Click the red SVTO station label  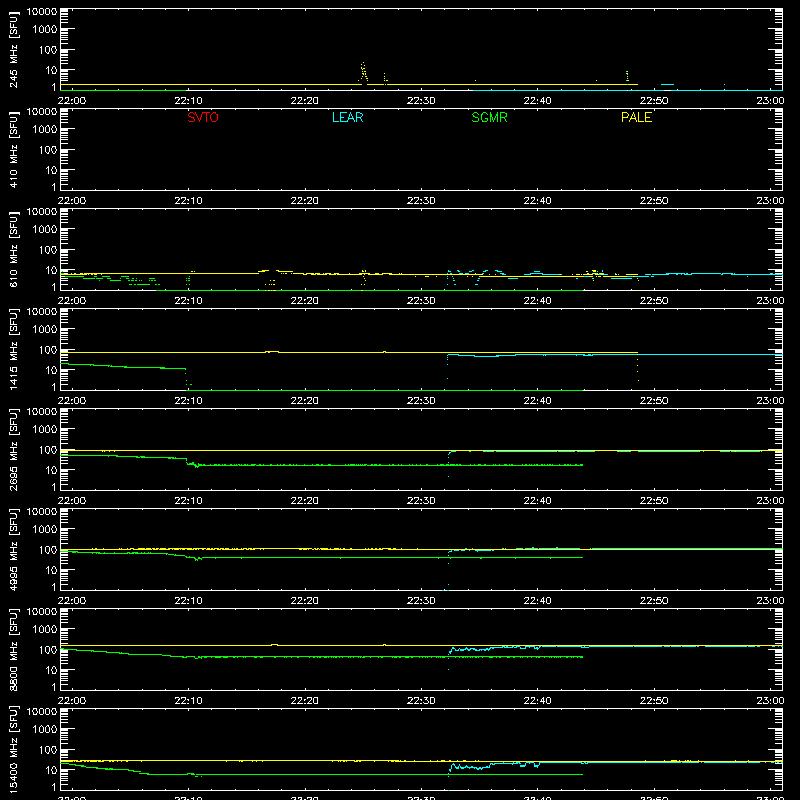(203, 117)
